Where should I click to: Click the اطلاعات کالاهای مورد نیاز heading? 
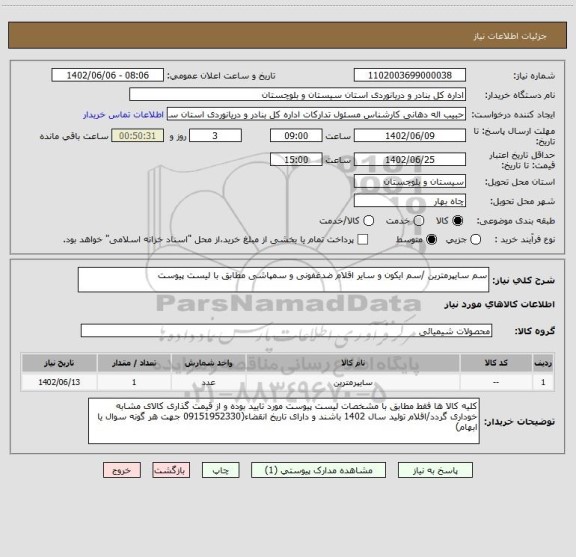(x=500, y=305)
